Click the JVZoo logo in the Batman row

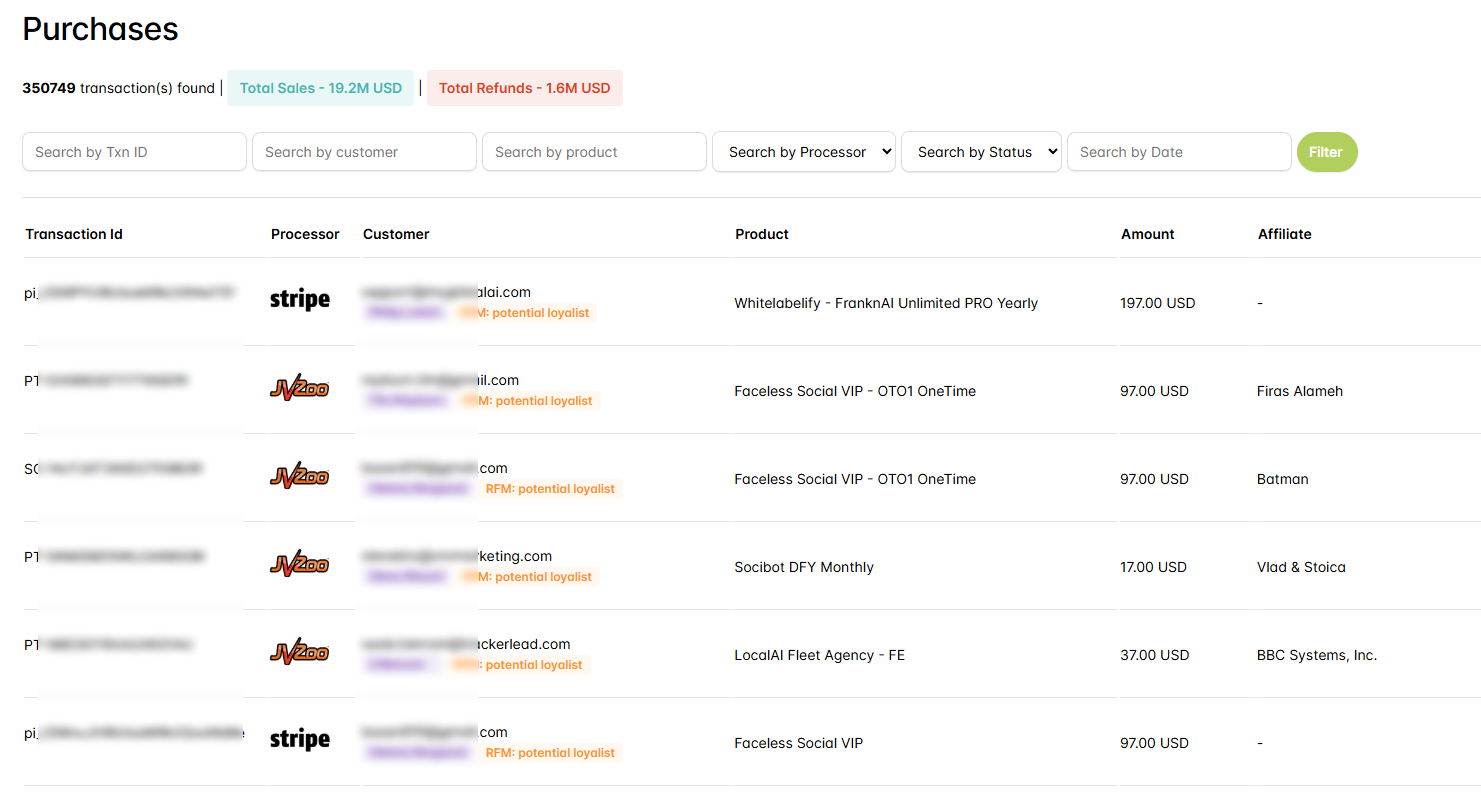(x=300, y=476)
